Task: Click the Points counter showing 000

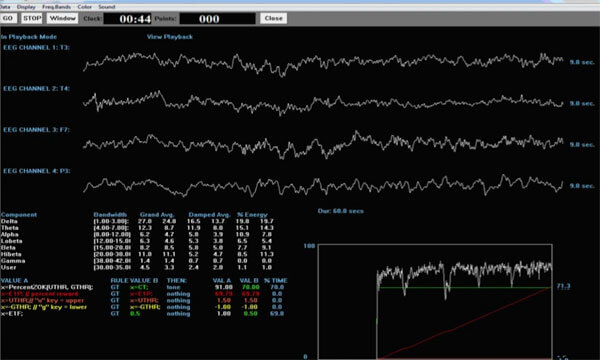Action: (x=217, y=18)
